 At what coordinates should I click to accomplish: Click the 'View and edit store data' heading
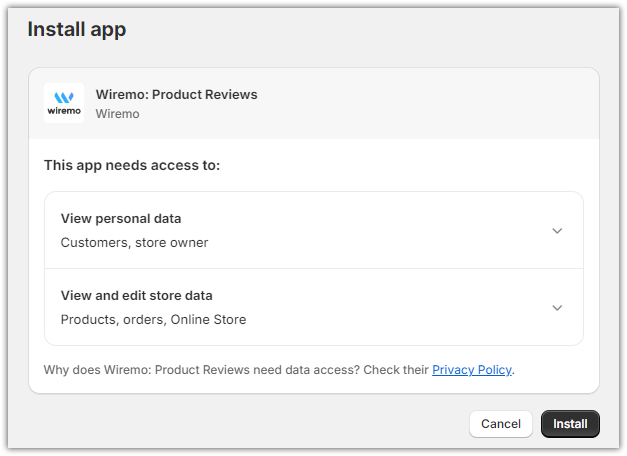[136, 295]
